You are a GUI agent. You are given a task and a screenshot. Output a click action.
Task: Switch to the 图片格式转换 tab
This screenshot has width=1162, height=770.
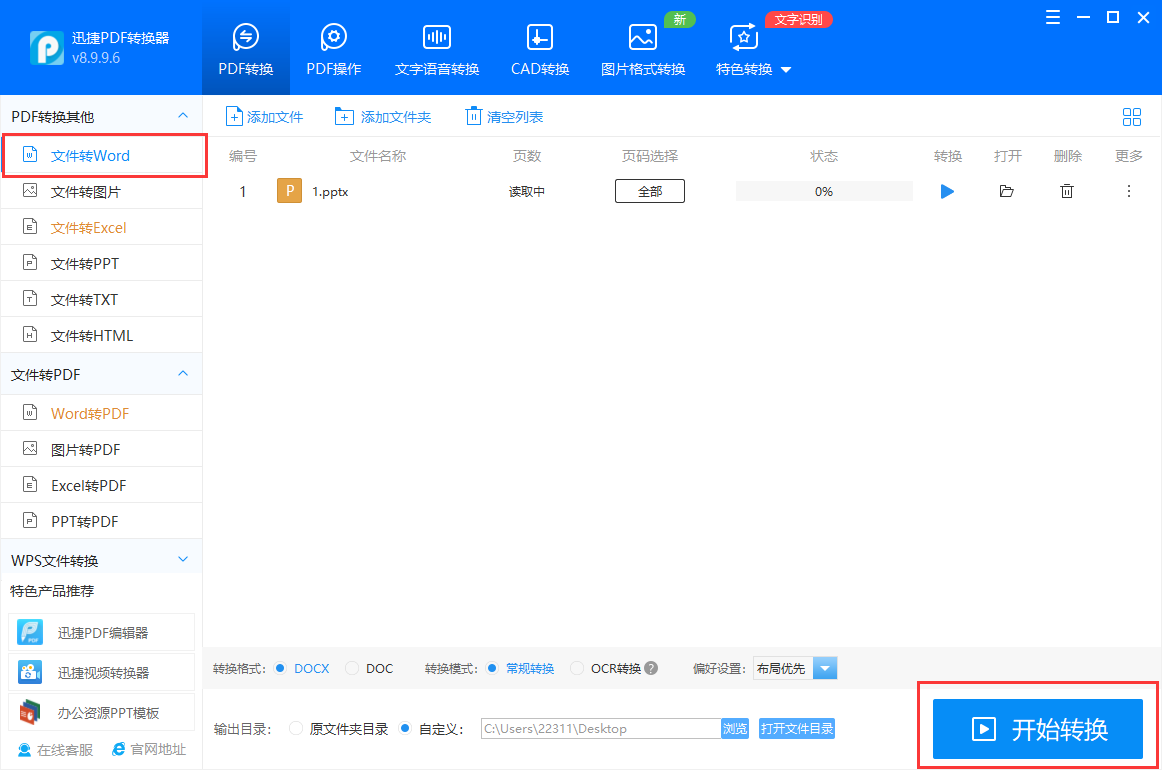coord(642,47)
